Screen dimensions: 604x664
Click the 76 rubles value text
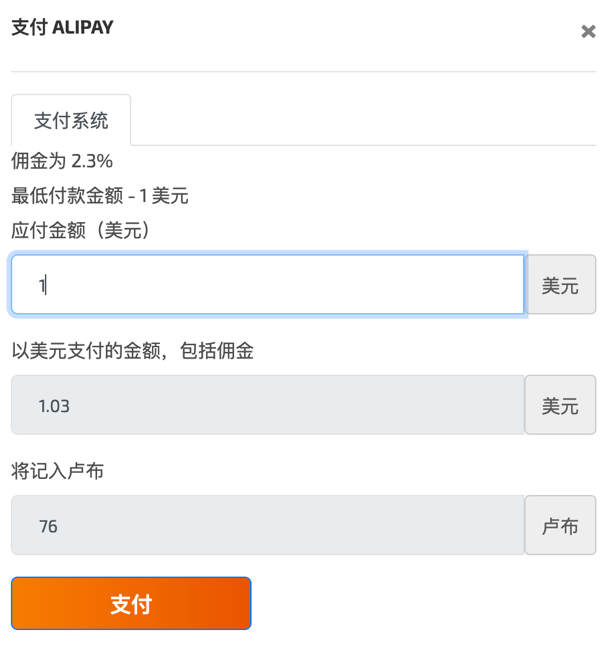48,526
